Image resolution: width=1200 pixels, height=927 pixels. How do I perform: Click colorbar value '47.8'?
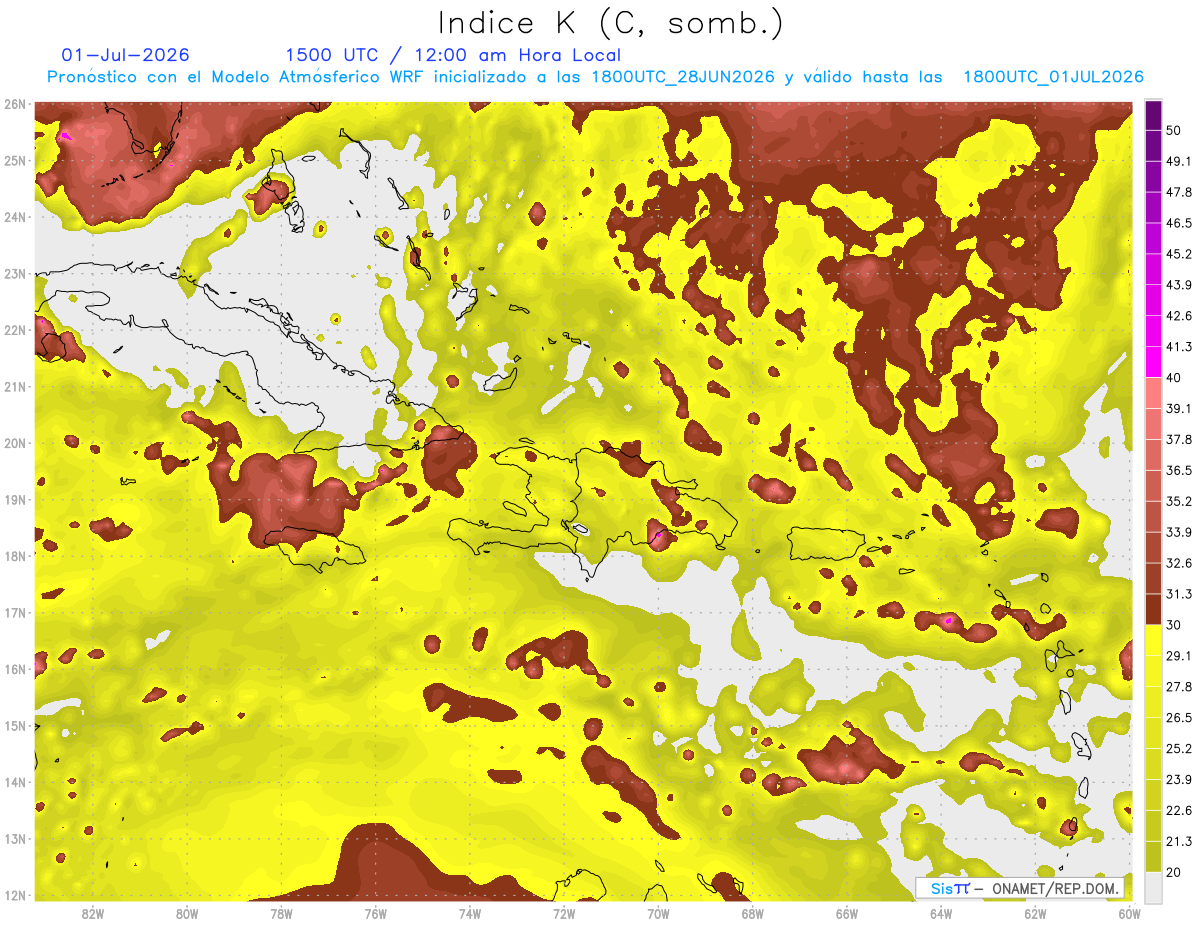1179,191
